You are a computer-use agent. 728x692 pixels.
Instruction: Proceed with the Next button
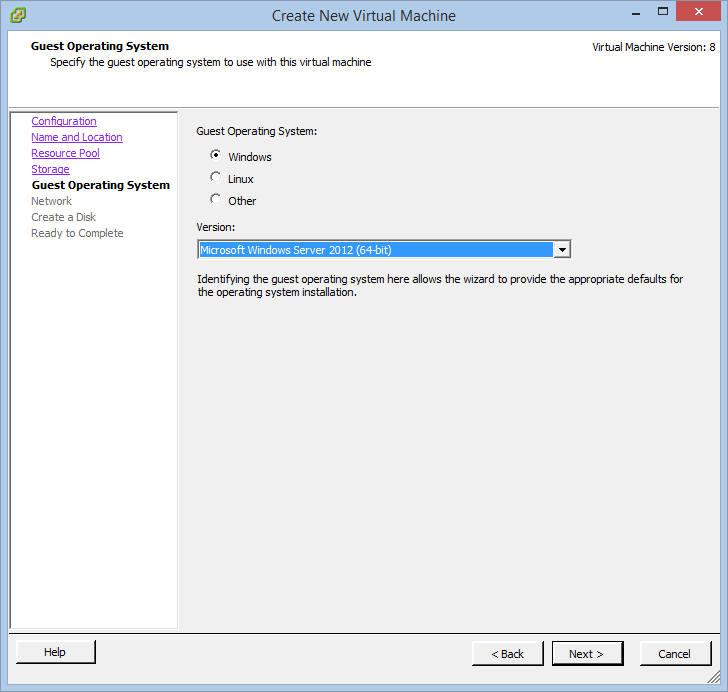click(x=587, y=654)
